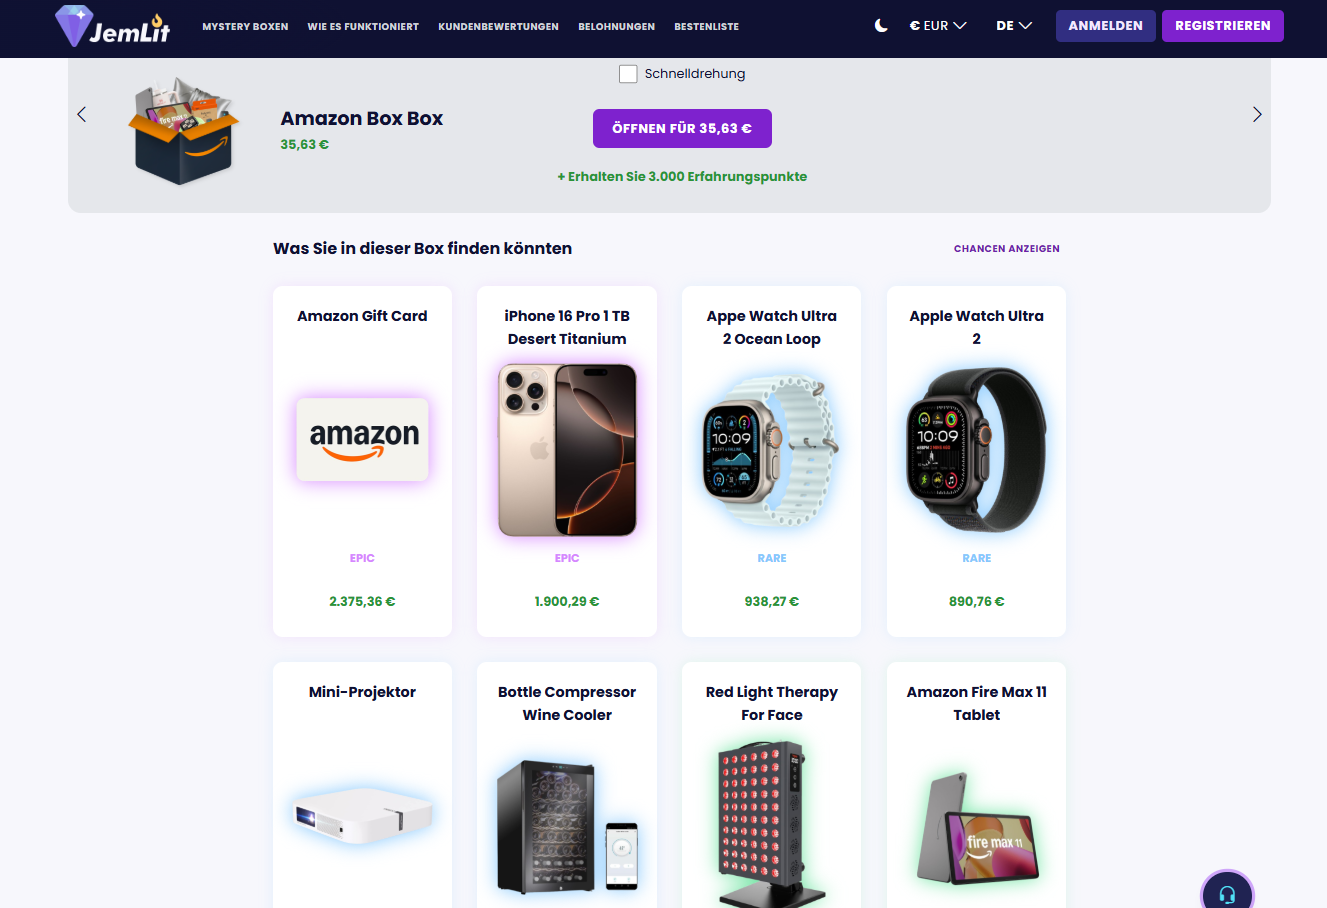Open the EUR currency dropdown
This screenshot has height=908, width=1327.
coord(938,26)
